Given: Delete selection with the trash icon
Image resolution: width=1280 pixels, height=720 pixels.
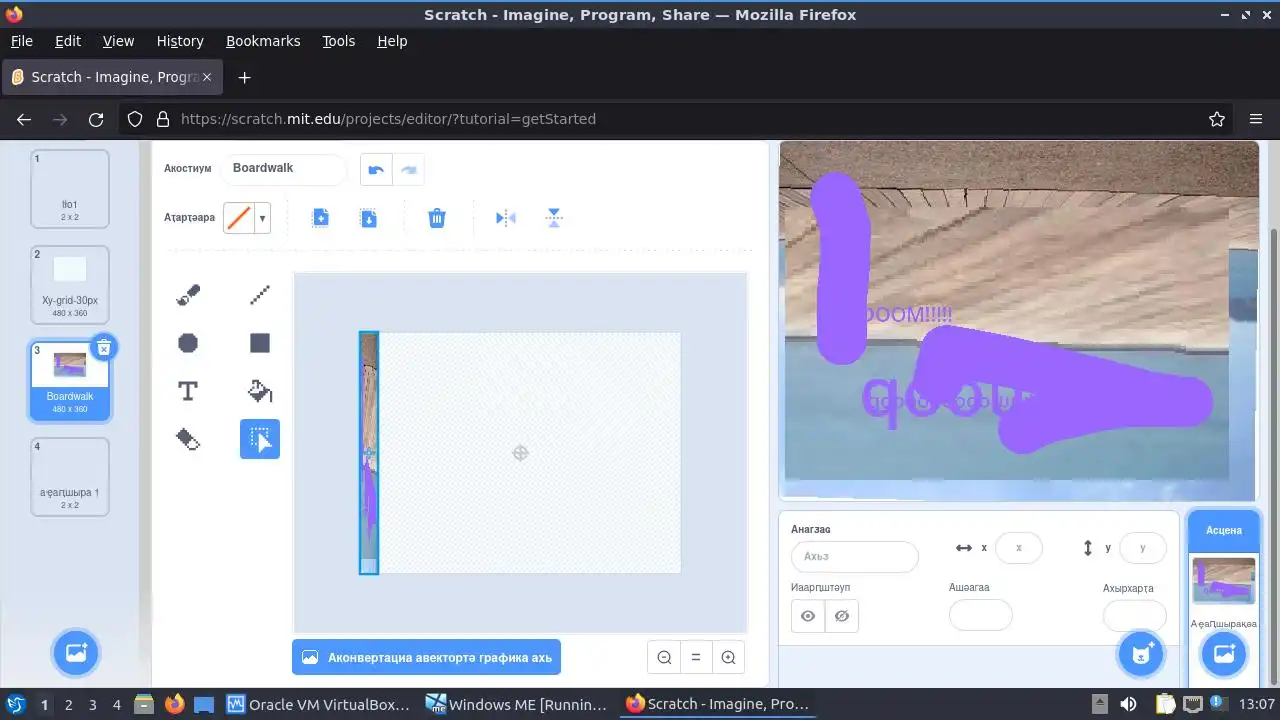Looking at the screenshot, I should [437, 218].
